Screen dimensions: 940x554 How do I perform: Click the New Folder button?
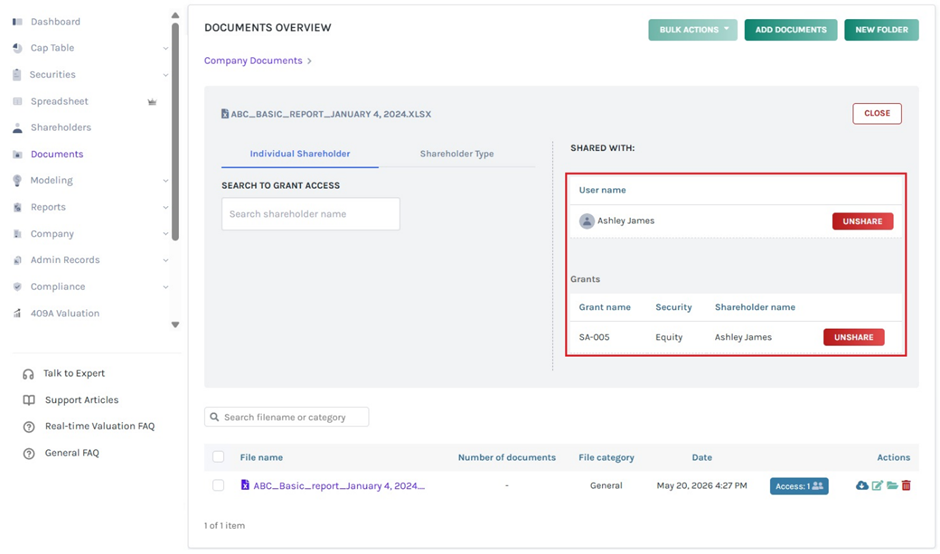click(x=881, y=30)
